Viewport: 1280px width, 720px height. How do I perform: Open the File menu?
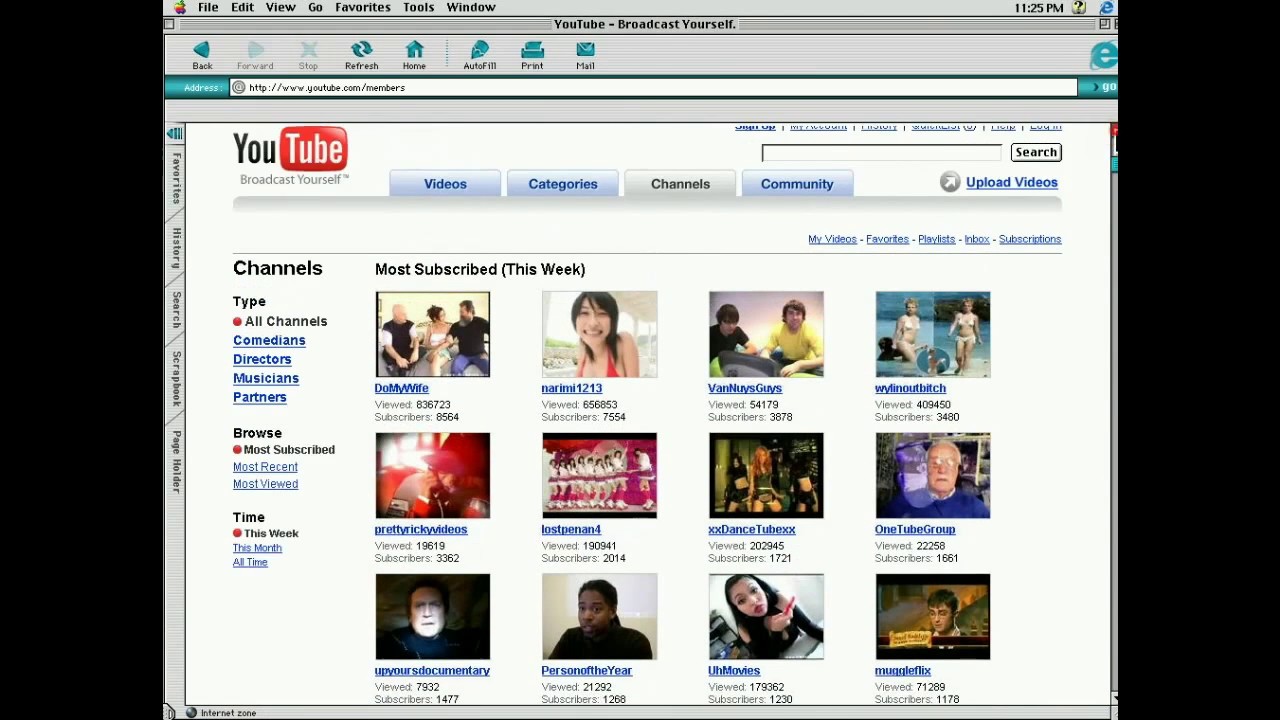[x=208, y=7]
